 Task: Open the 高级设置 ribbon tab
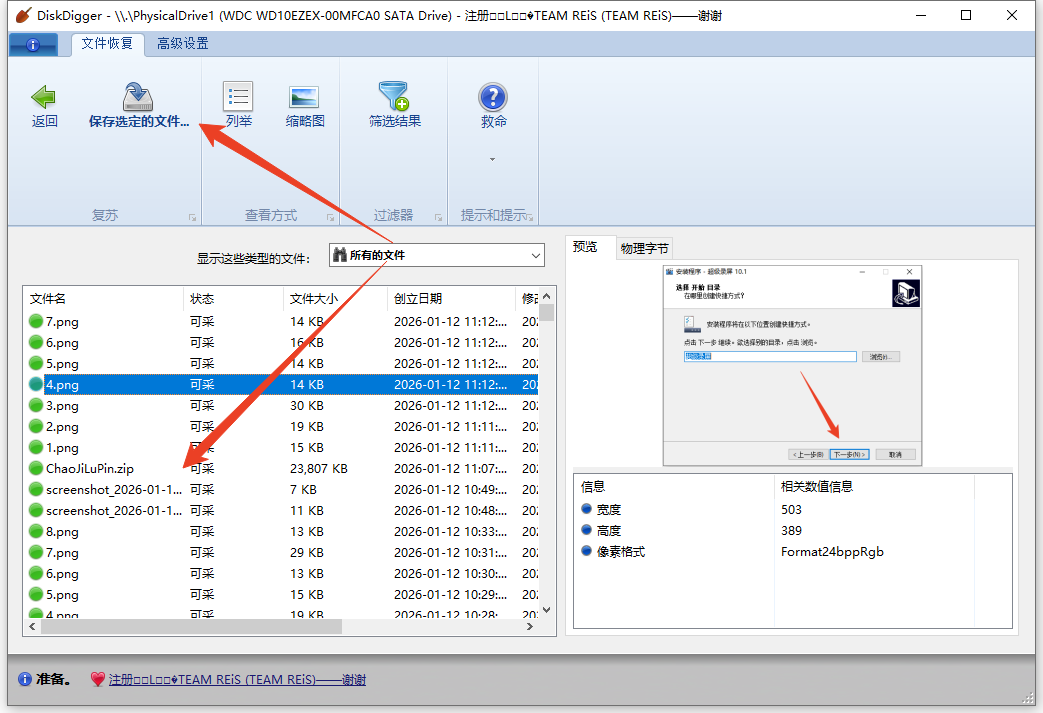182,43
